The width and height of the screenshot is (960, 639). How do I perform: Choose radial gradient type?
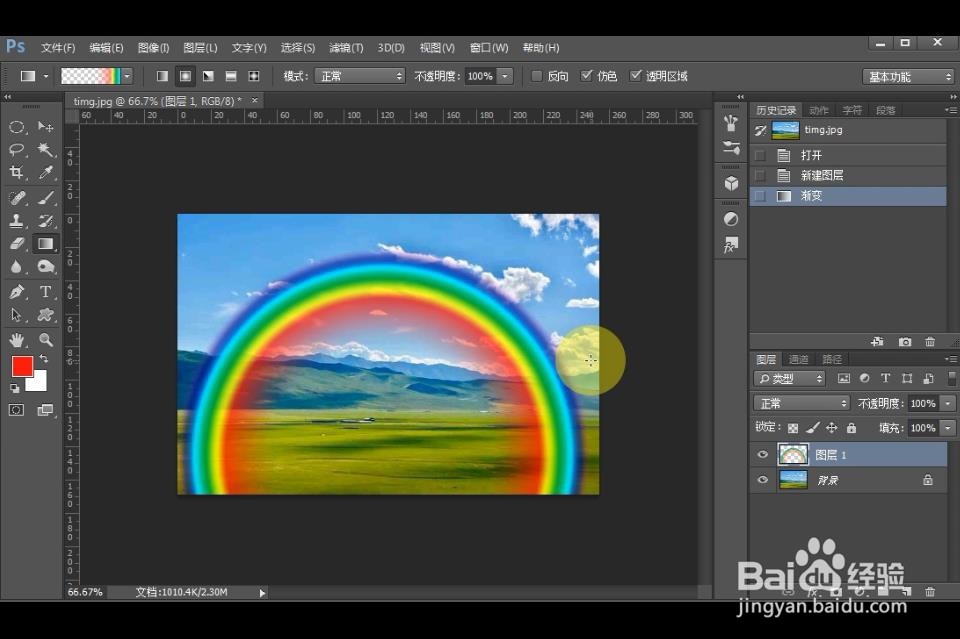pos(186,77)
